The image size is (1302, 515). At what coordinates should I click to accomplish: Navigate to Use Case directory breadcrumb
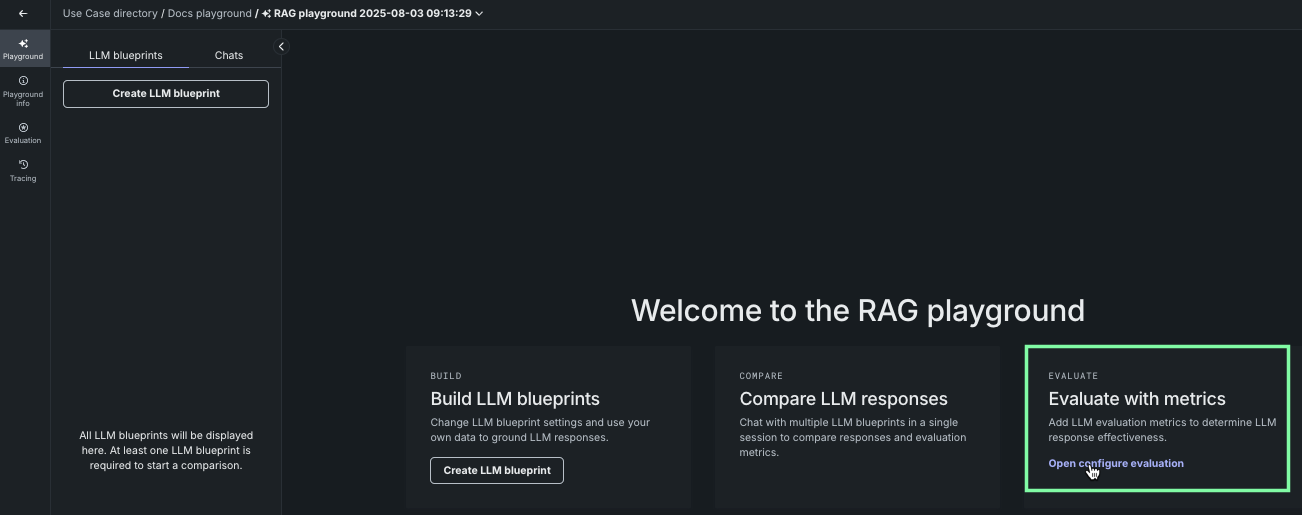[110, 14]
